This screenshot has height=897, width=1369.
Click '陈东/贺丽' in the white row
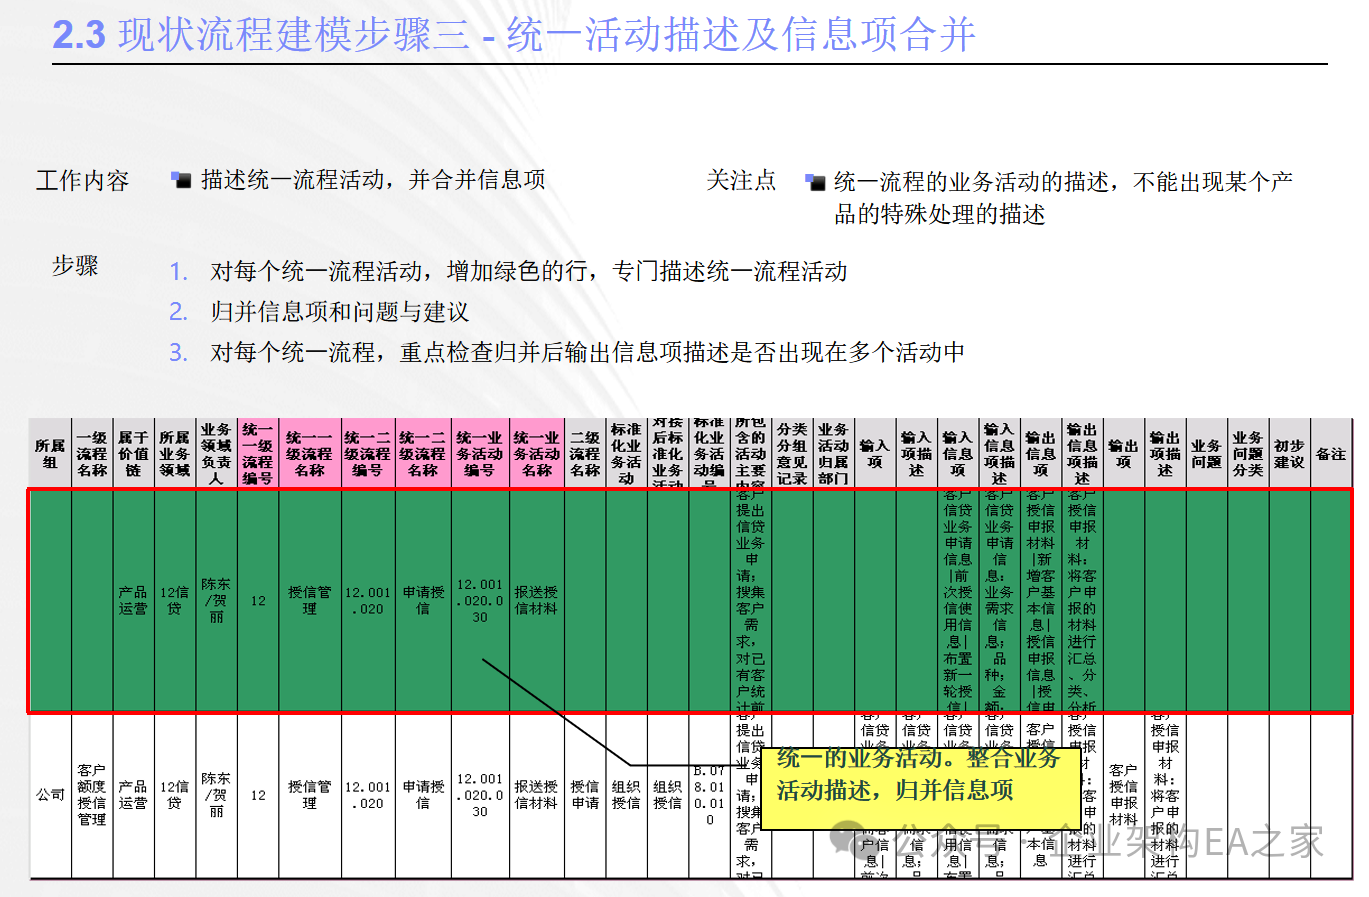(216, 795)
